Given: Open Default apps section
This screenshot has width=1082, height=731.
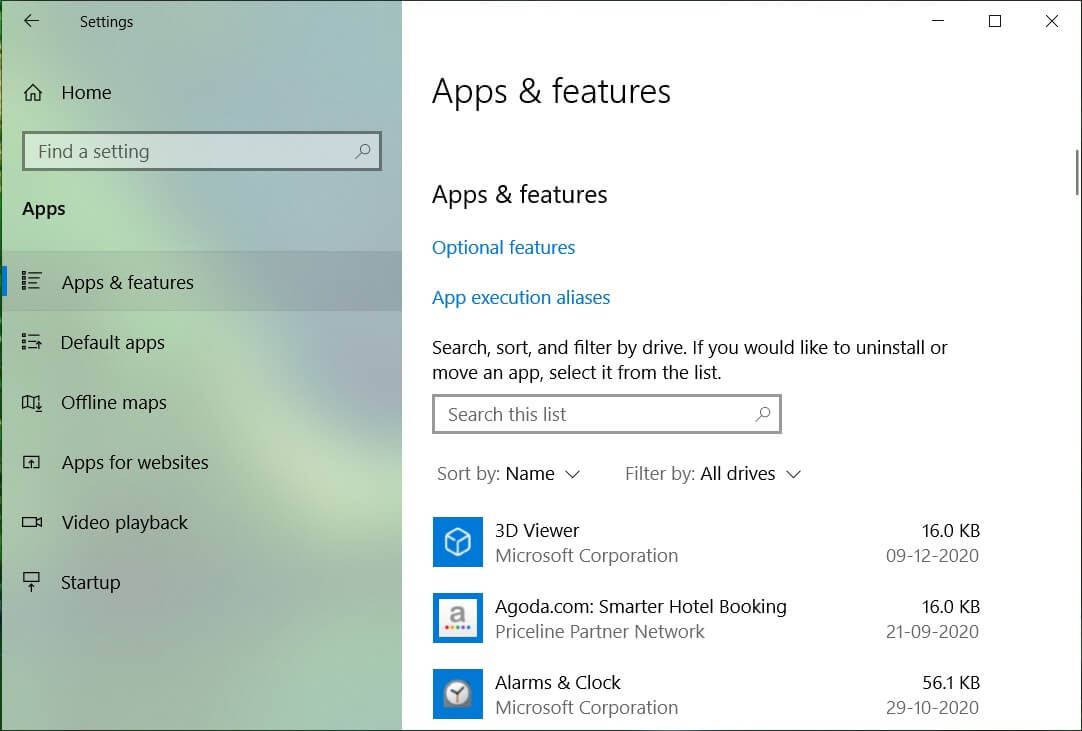Looking at the screenshot, I should 201,342.
